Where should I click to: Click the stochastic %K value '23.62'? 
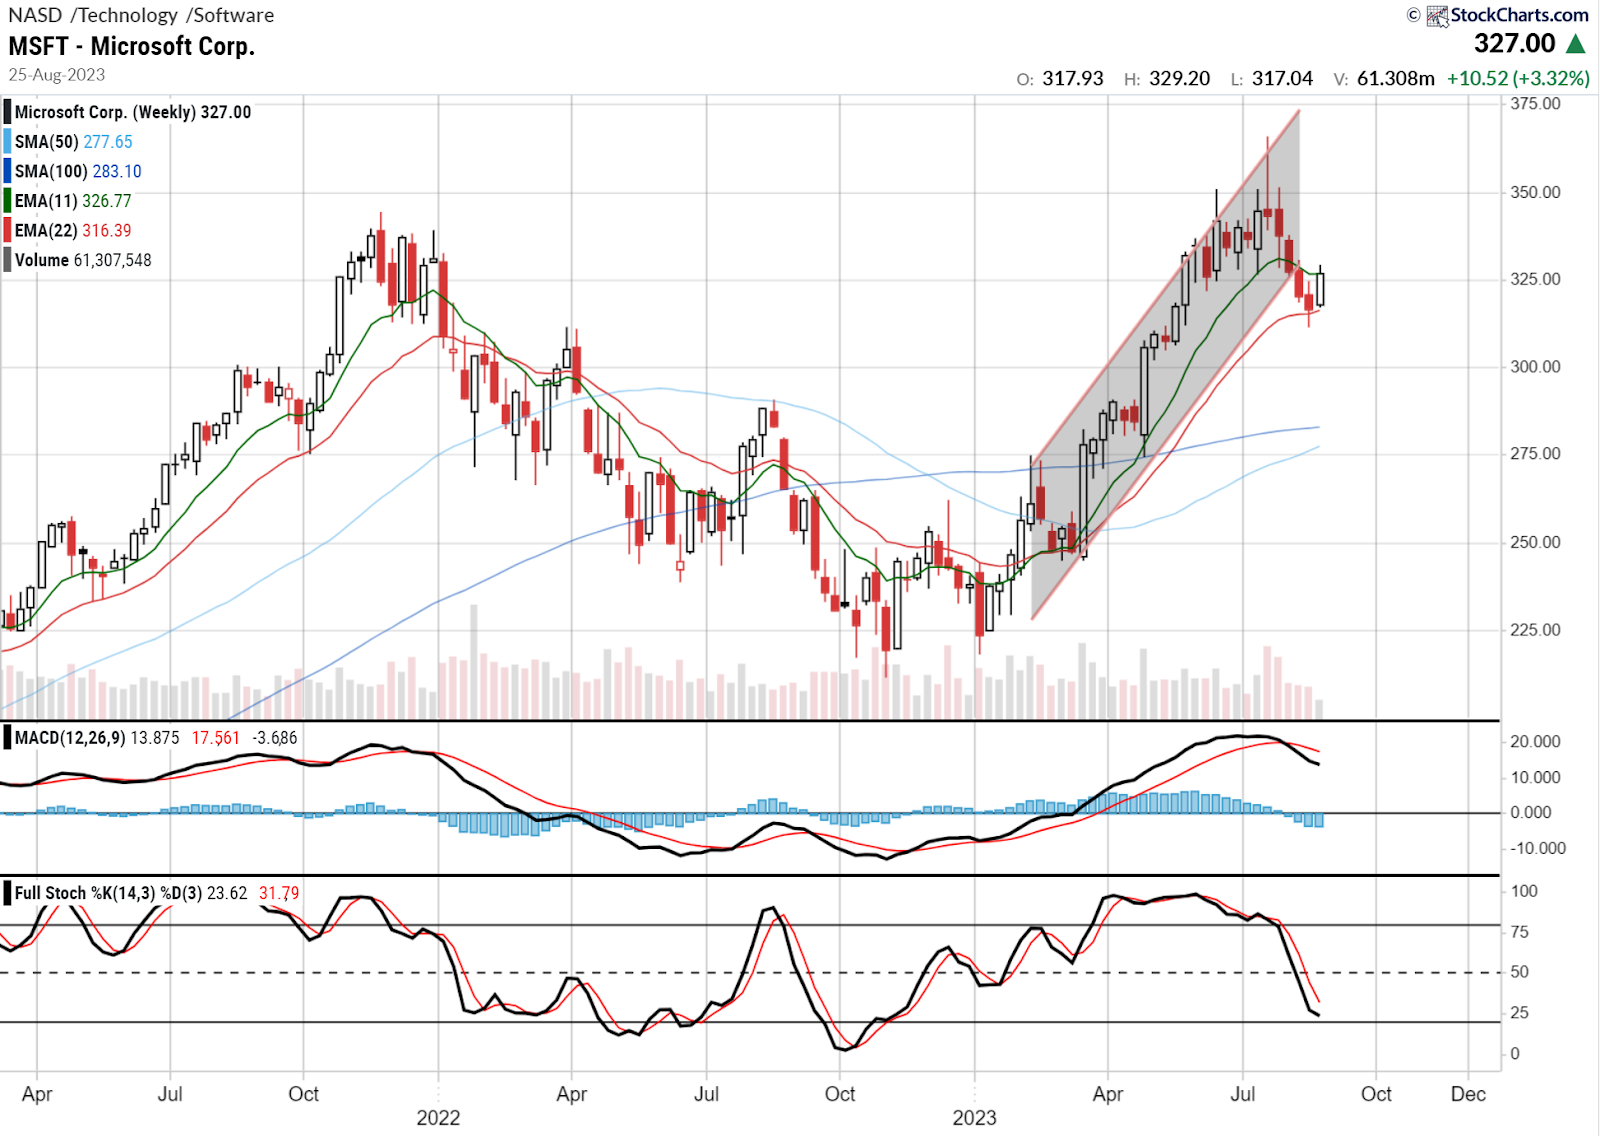click(x=227, y=893)
